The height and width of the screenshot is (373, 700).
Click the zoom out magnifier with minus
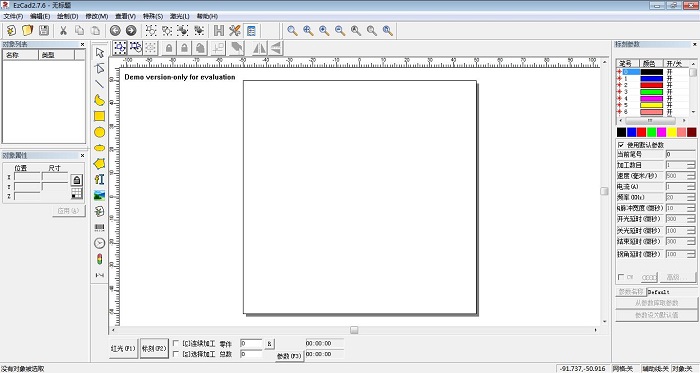point(340,30)
